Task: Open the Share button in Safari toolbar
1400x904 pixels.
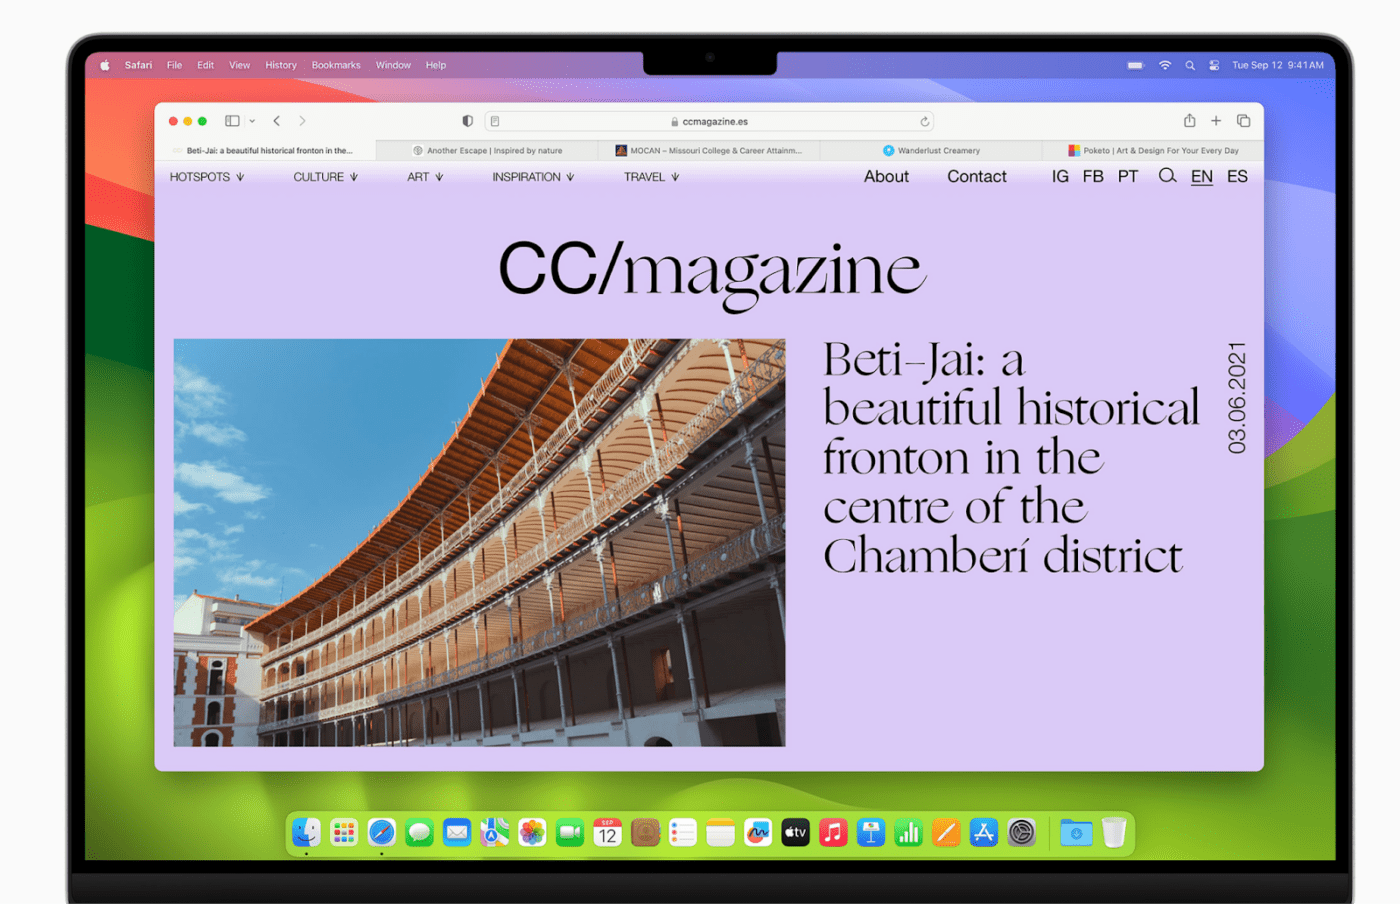Action: click(x=1189, y=120)
